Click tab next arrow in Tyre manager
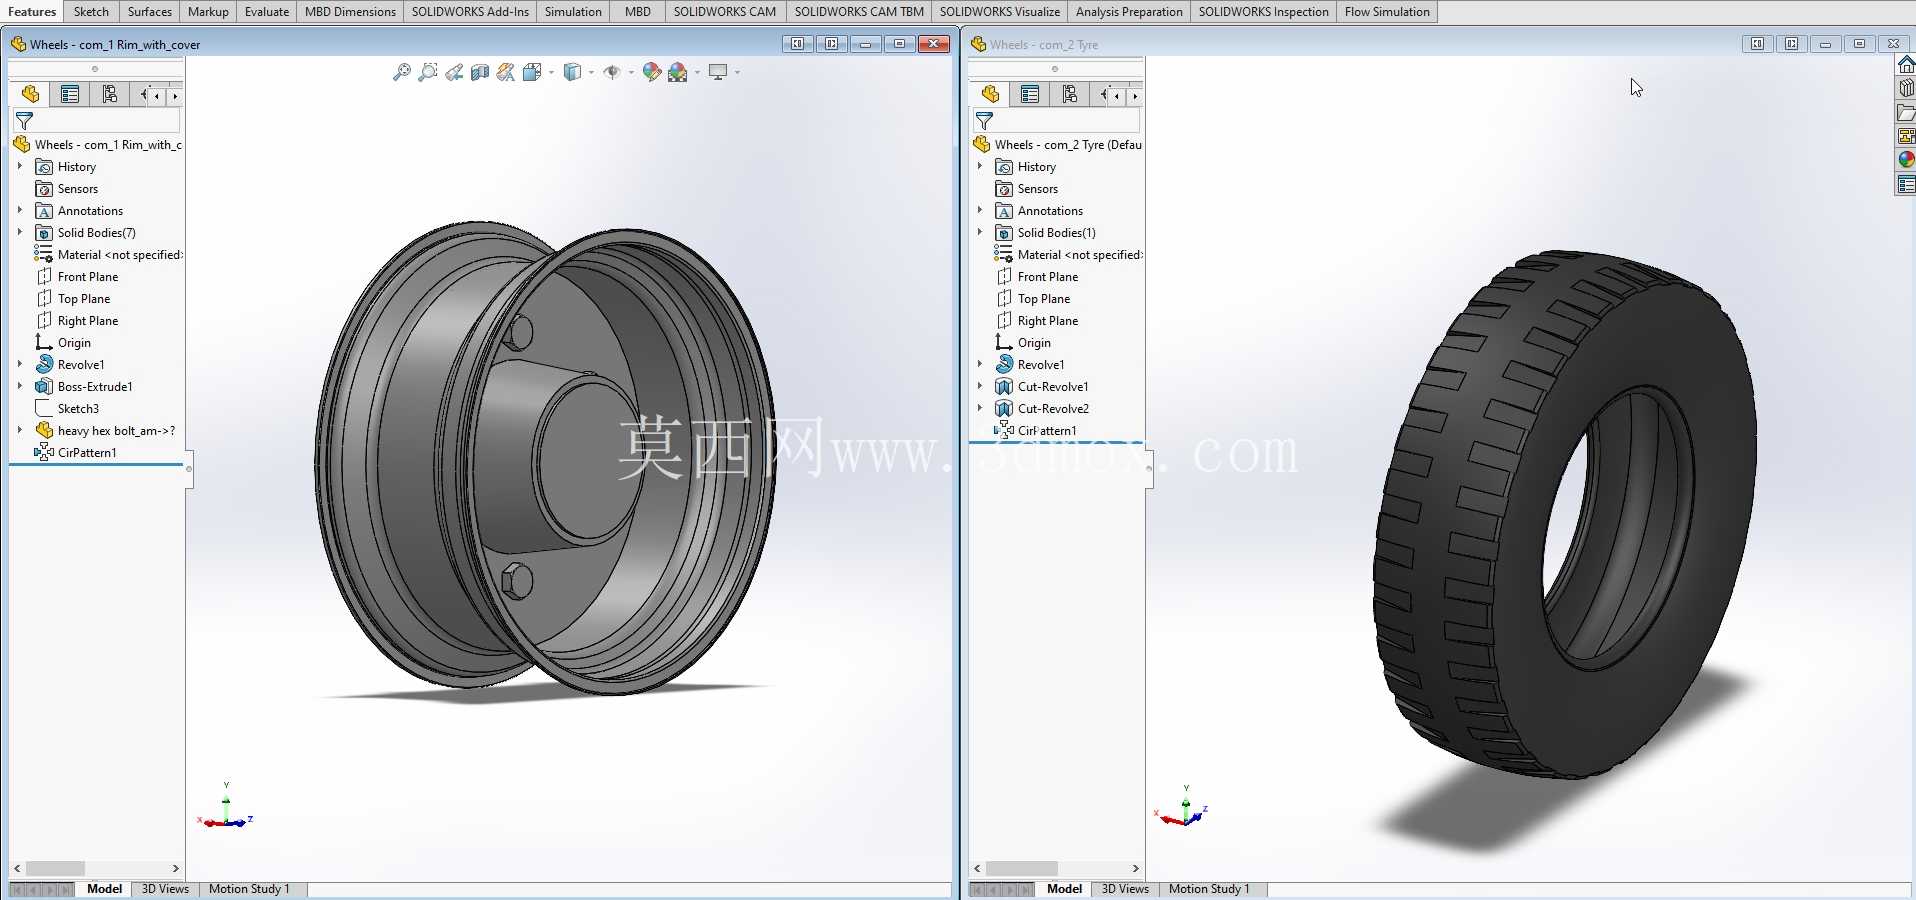This screenshot has height=900, width=1916. [x=1135, y=96]
